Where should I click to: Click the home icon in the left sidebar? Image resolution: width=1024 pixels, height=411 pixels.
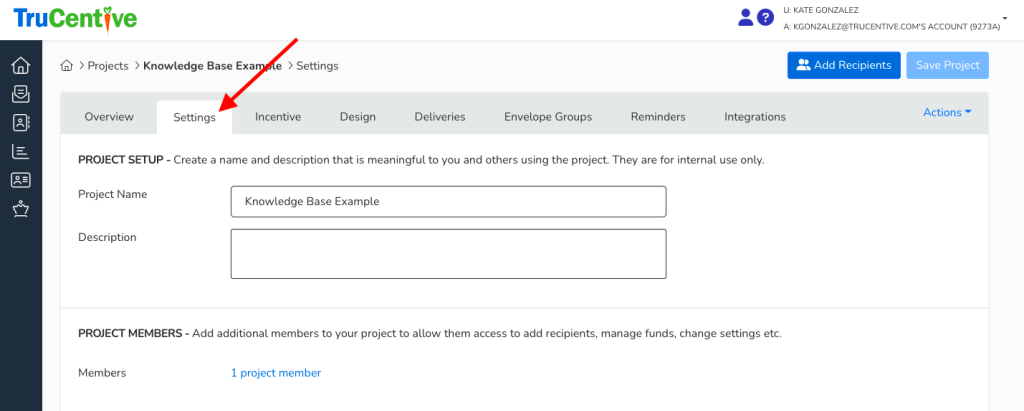(20, 66)
